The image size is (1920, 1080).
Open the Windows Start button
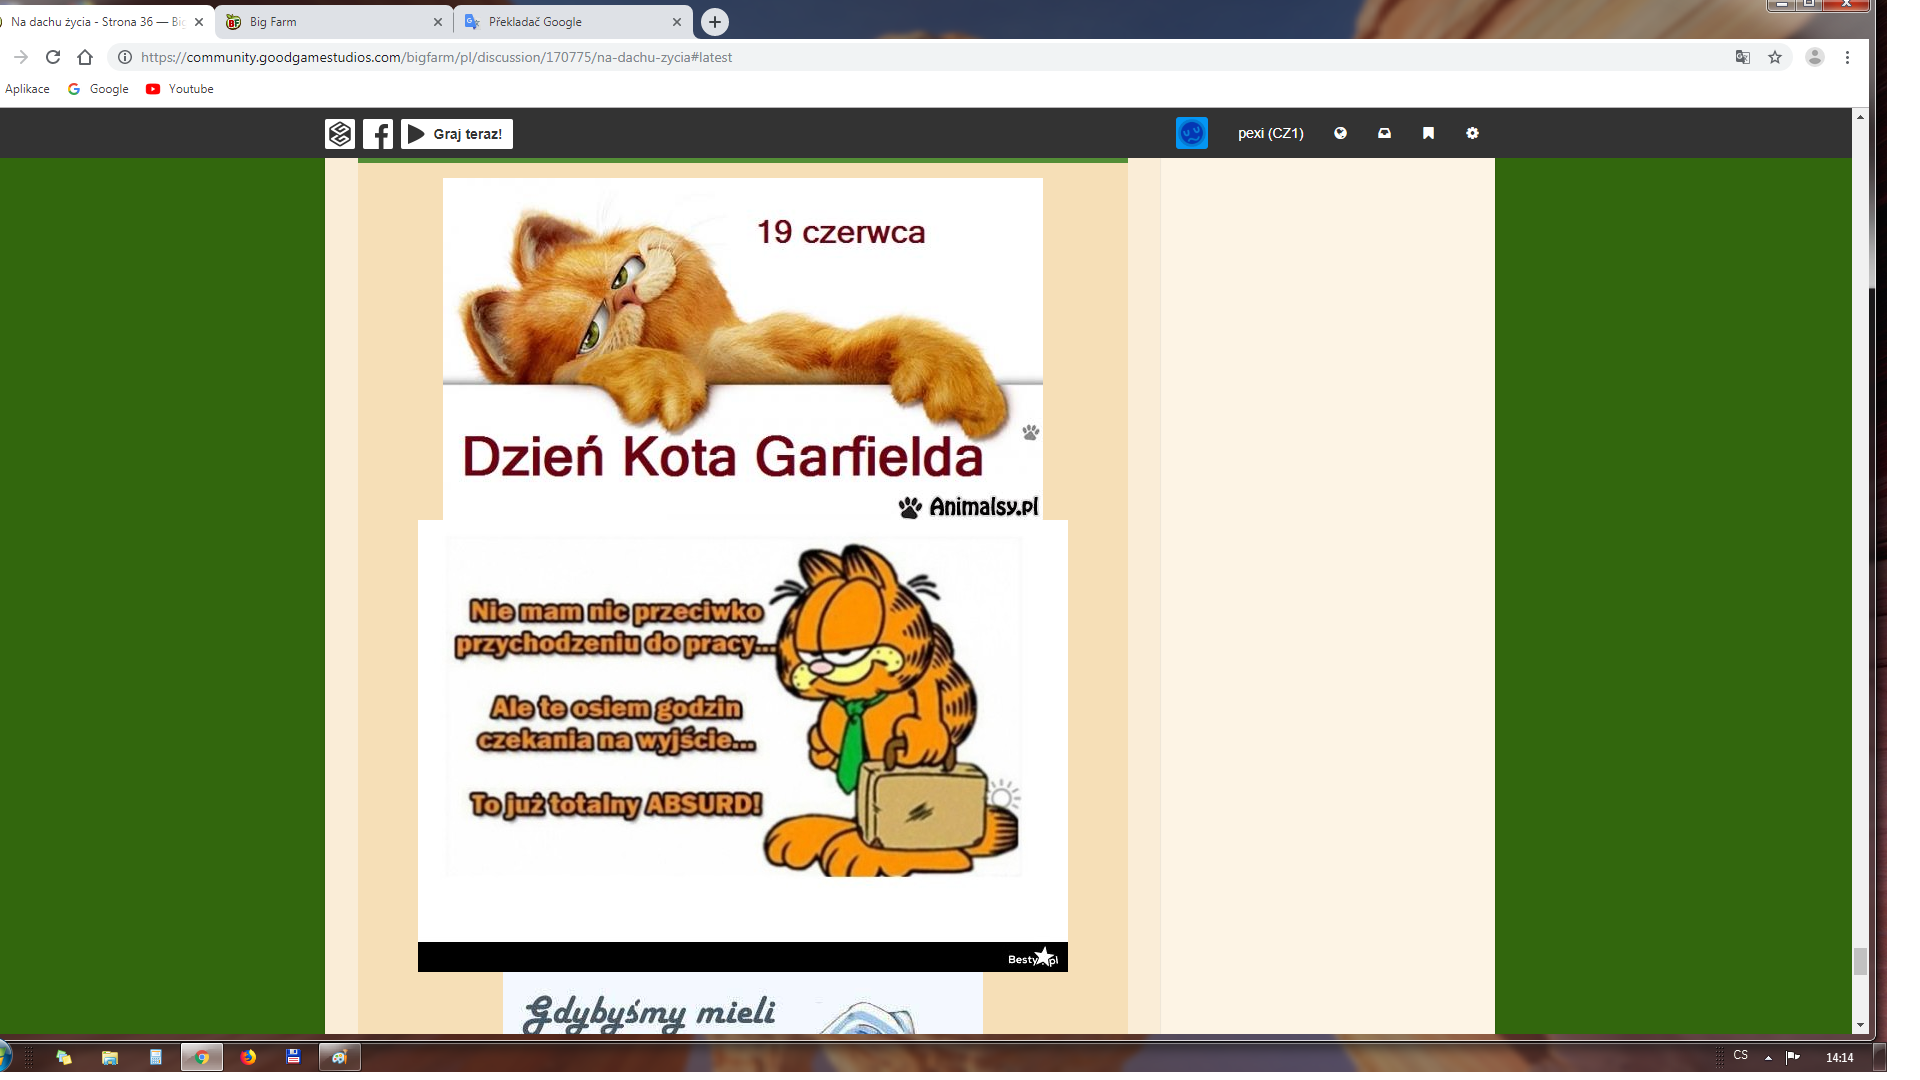coord(4,1057)
